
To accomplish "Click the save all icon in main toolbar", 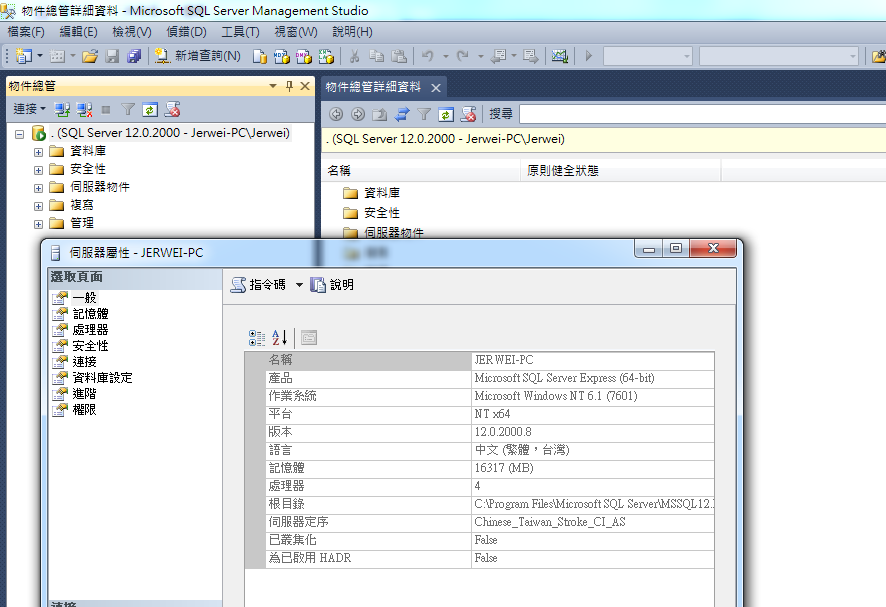I will [x=134, y=56].
